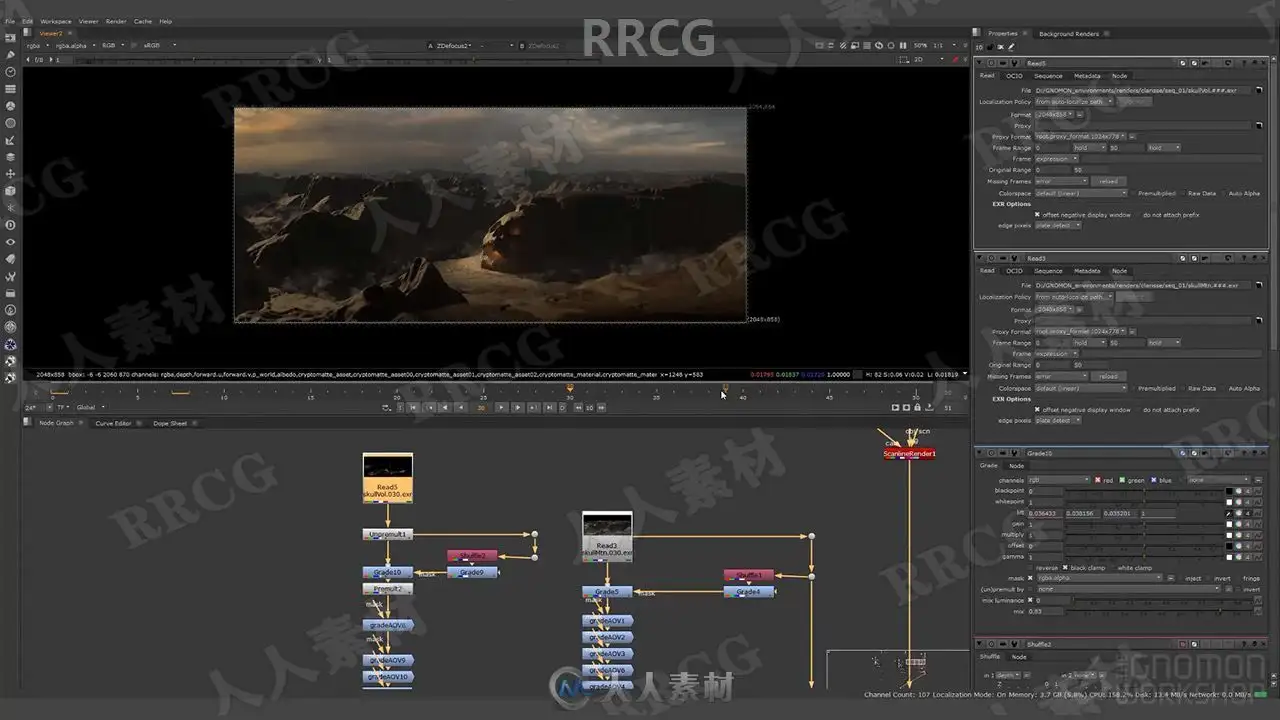The image size is (1280, 720).
Task: Open the Channel nodes toolbar icon
Action: coord(10,89)
